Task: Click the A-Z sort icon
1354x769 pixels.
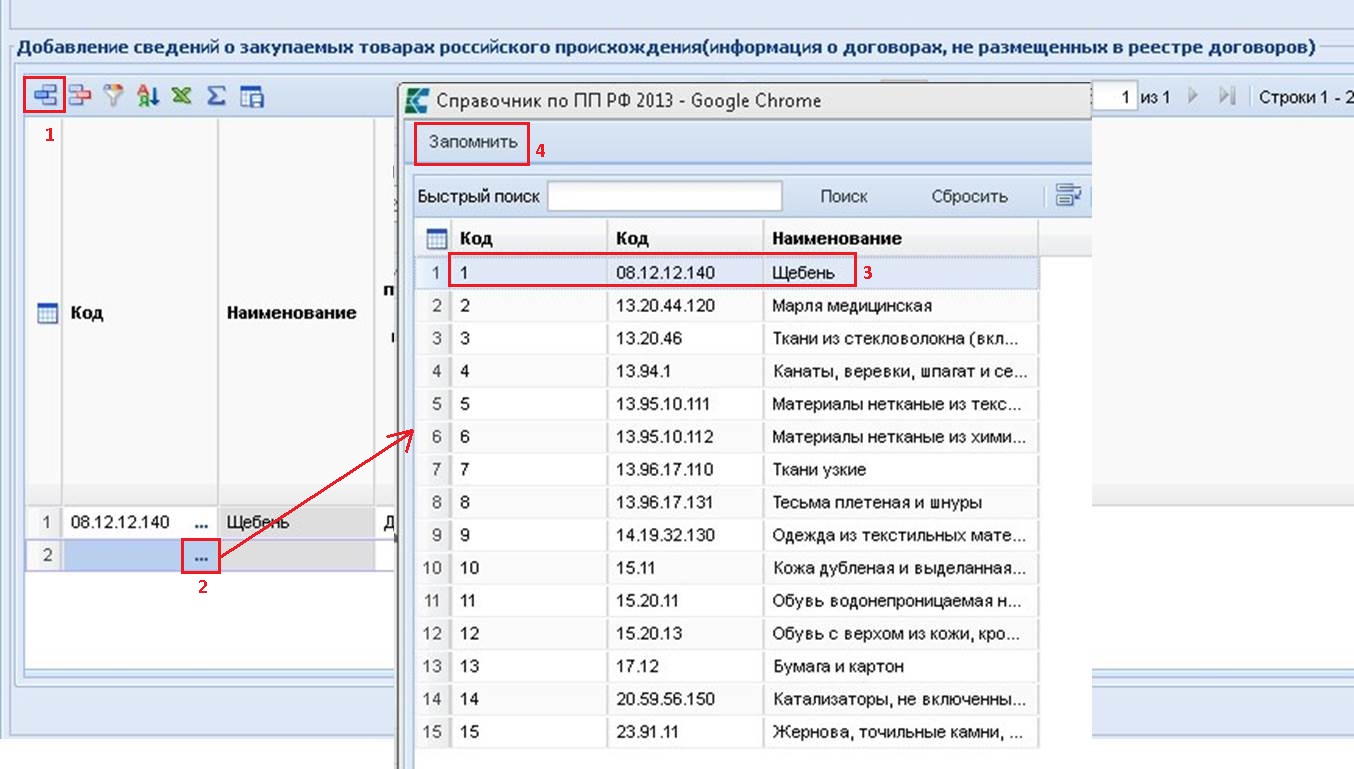Action: click(x=148, y=96)
